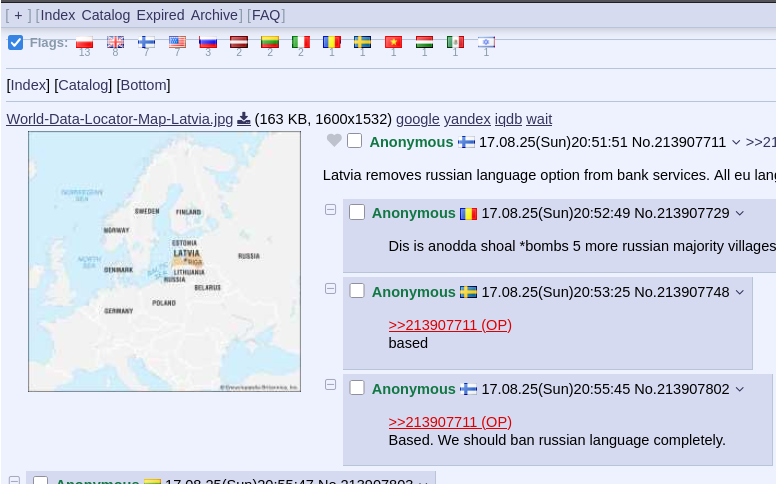Click the heart icon on the OP post
Image resolution: width=776 pixels, height=484 pixels.
tap(334, 141)
